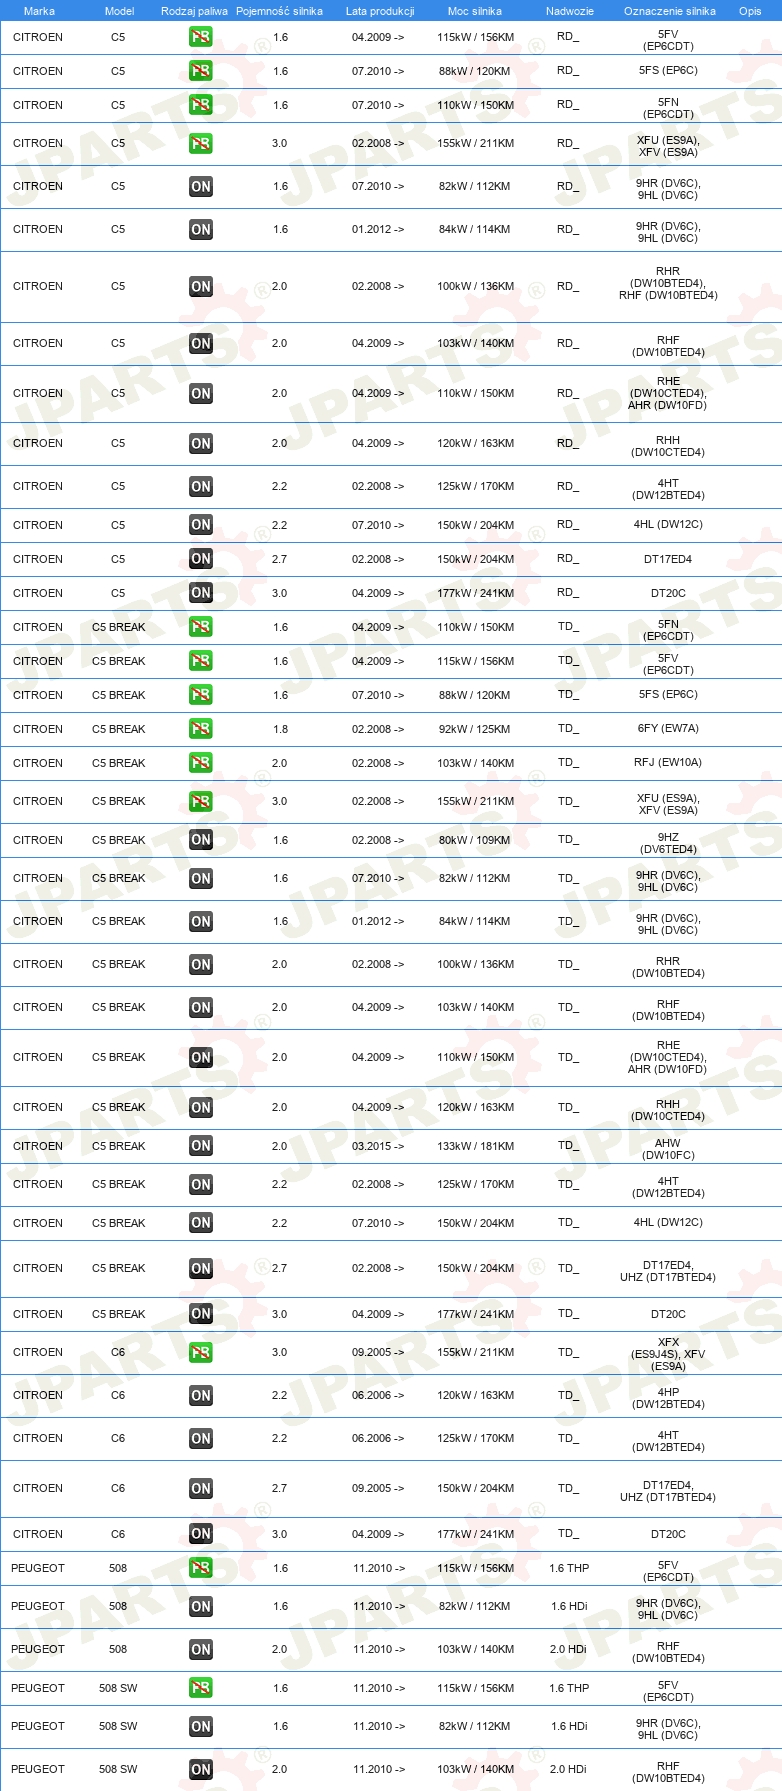Image resolution: width=782 pixels, height=1791 pixels.
Task: Click ON icon in C5 RD_ 84kW/114KM row
Action: (201, 229)
